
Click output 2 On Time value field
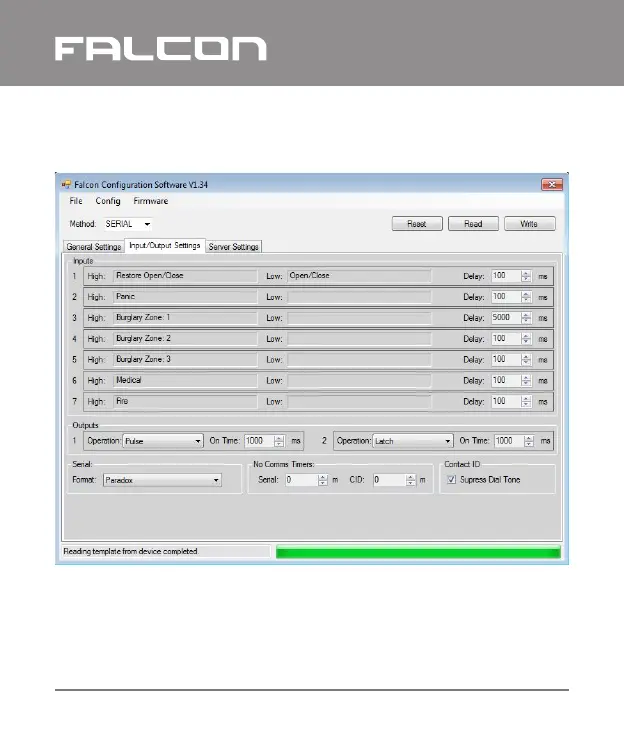(509, 441)
